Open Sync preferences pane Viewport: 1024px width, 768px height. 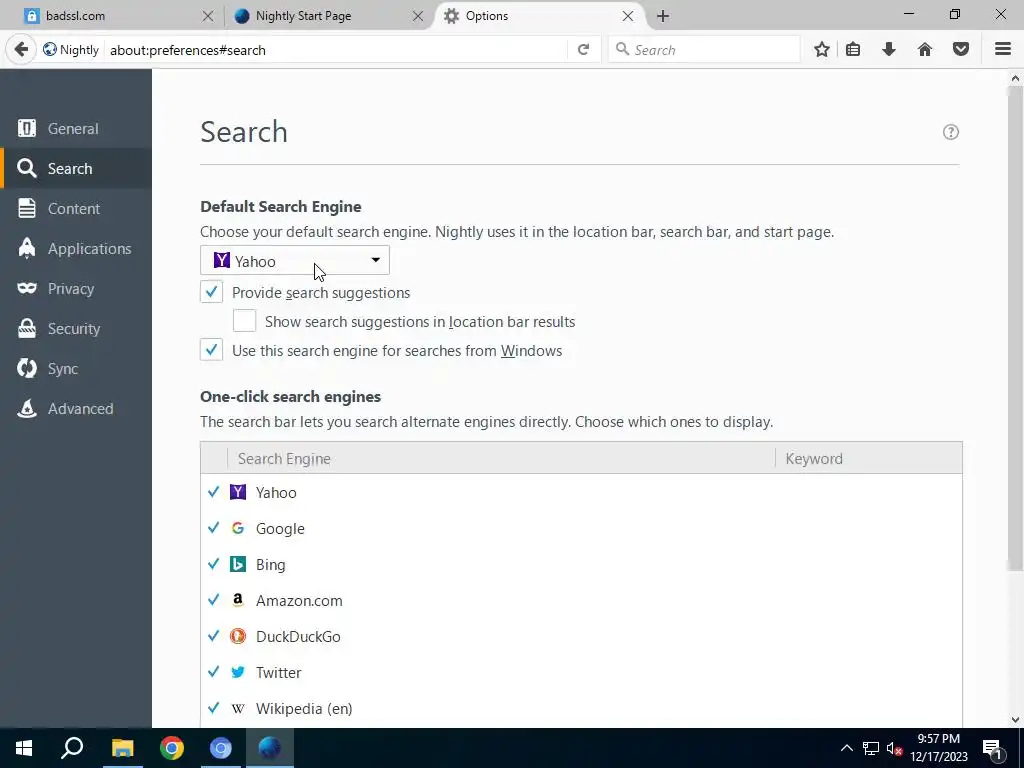[76, 368]
